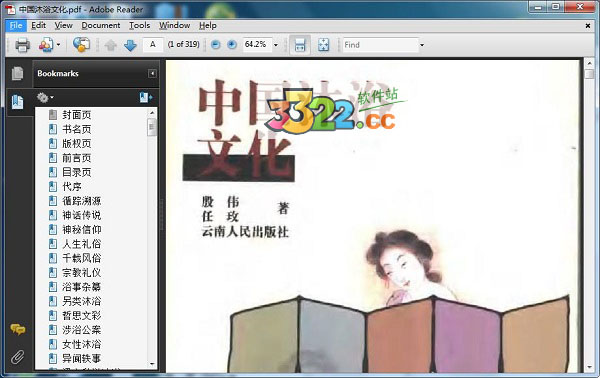The height and width of the screenshot is (378, 600).
Task: Open the Document menu
Action: tap(101, 25)
